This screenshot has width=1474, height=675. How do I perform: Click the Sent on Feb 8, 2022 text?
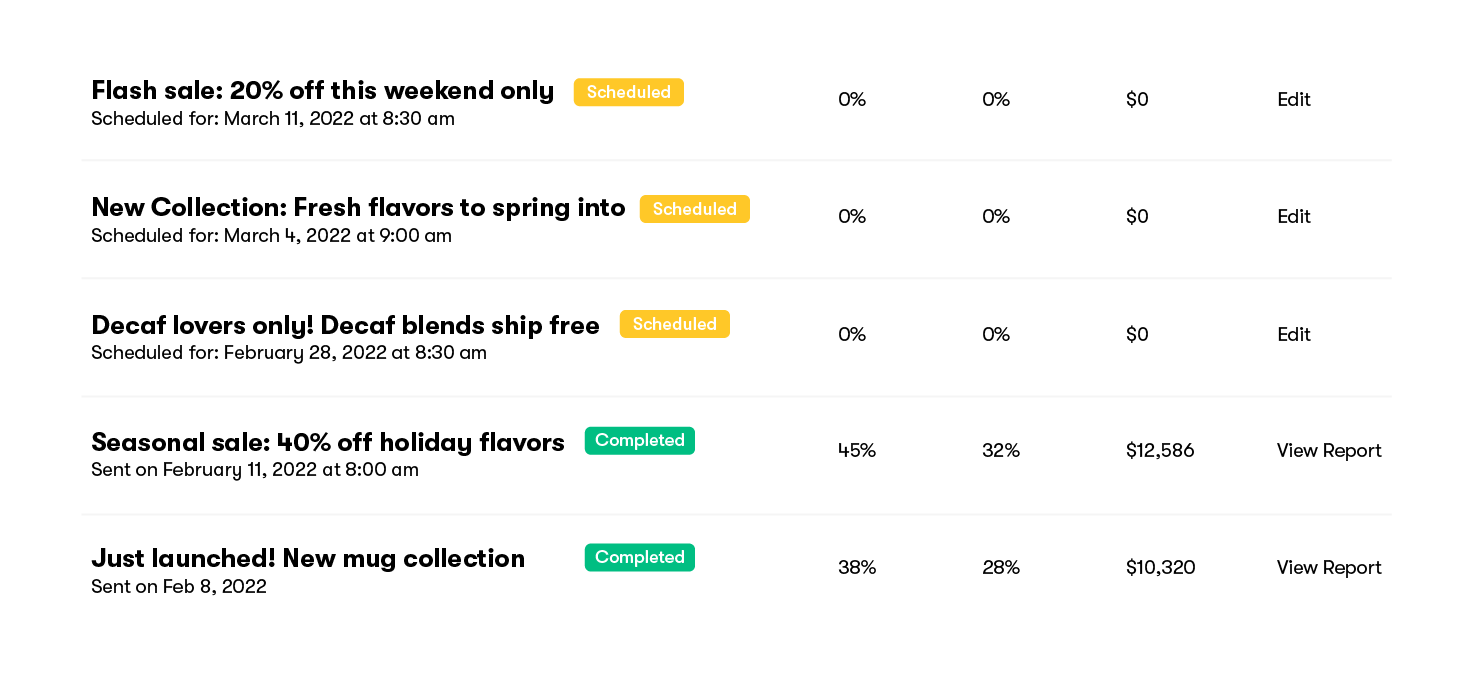tap(179, 587)
